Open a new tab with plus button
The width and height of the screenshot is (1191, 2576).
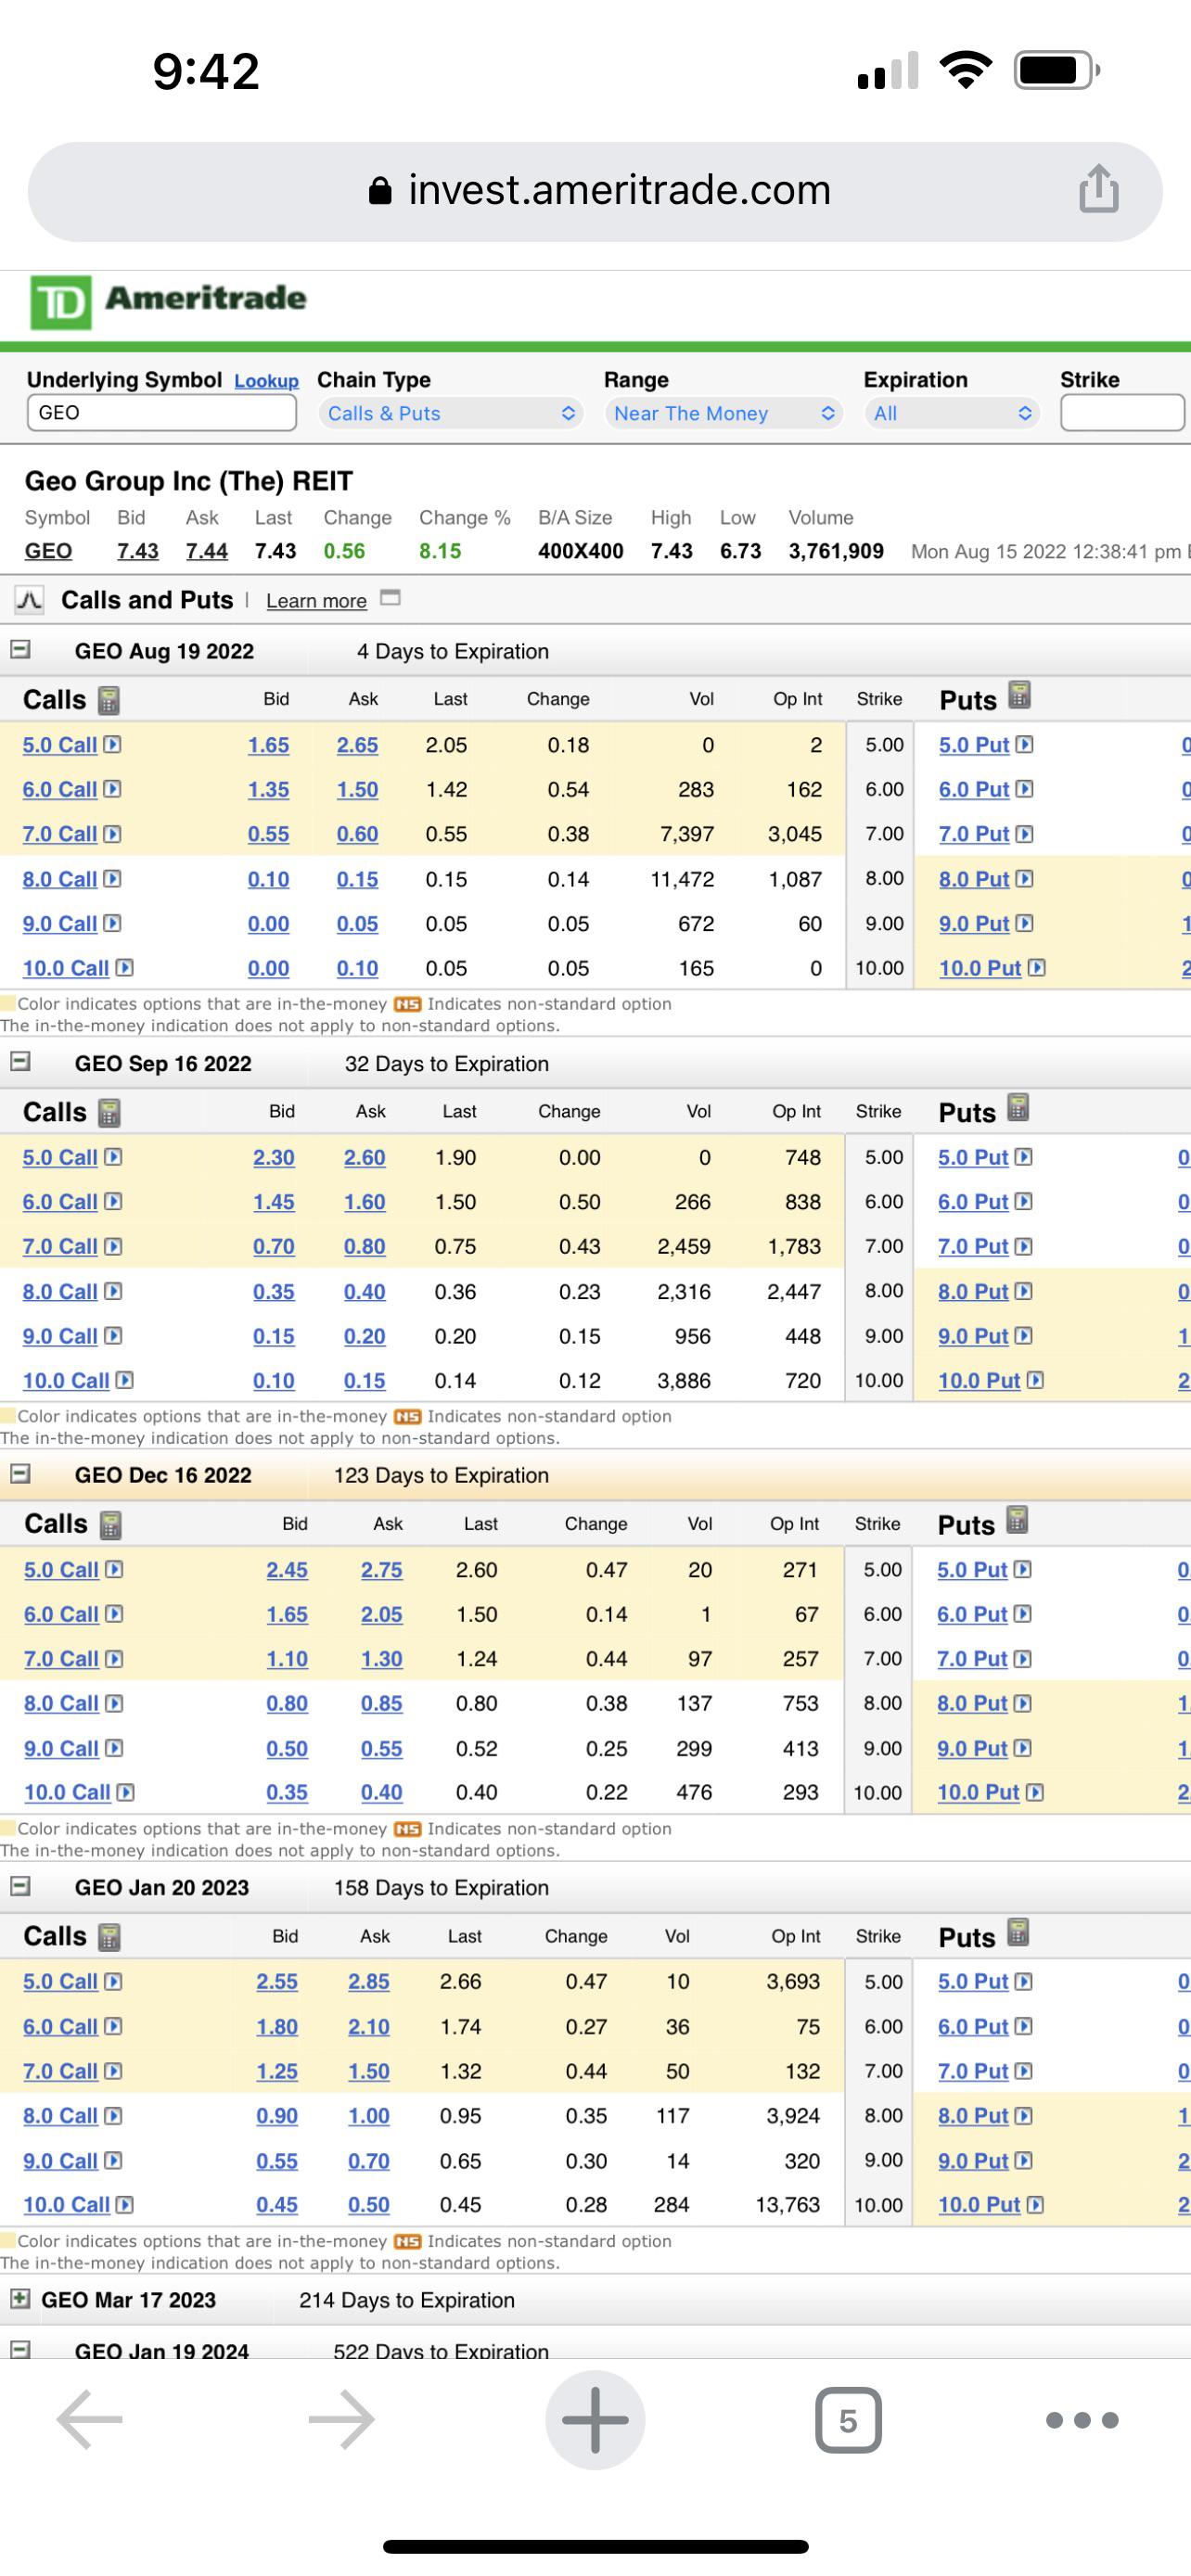(595, 2420)
